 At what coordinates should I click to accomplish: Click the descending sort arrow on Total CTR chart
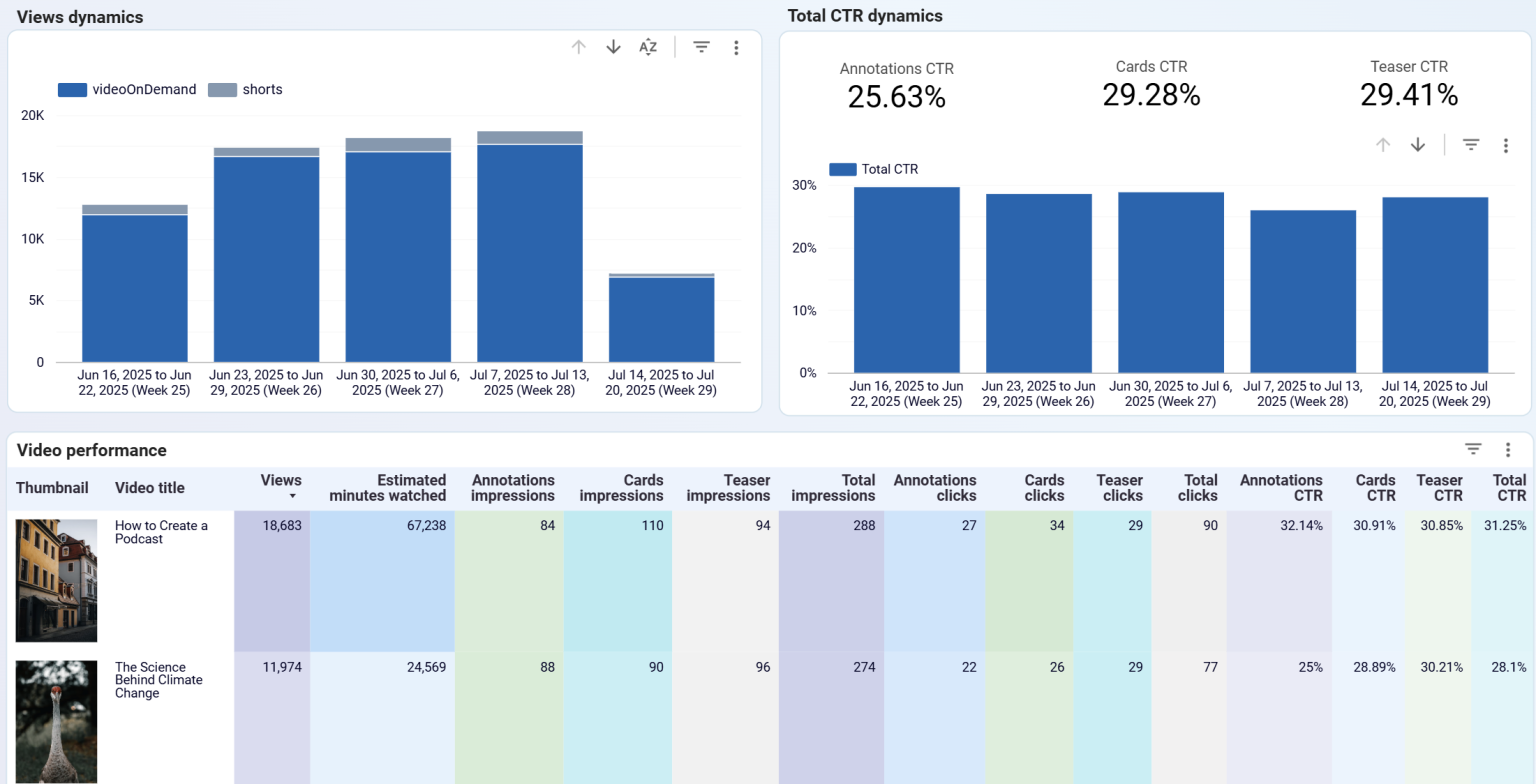point(1417,144)
